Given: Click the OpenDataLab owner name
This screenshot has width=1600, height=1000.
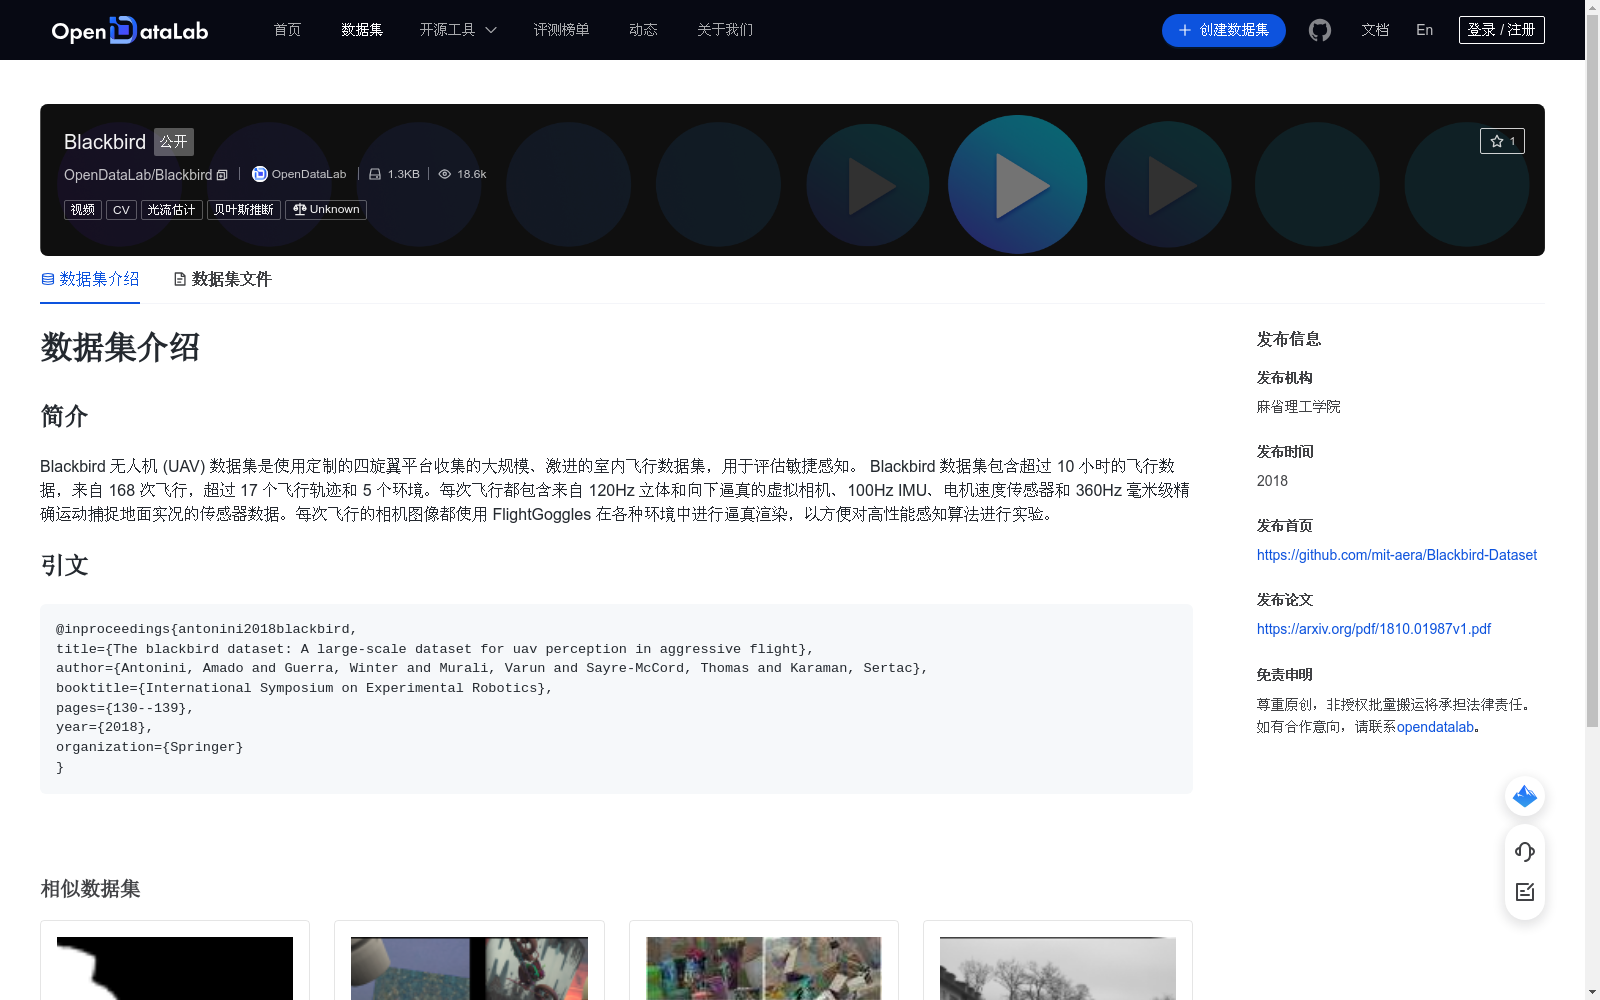Looking at the screenshot, I should tap(309, 174).
